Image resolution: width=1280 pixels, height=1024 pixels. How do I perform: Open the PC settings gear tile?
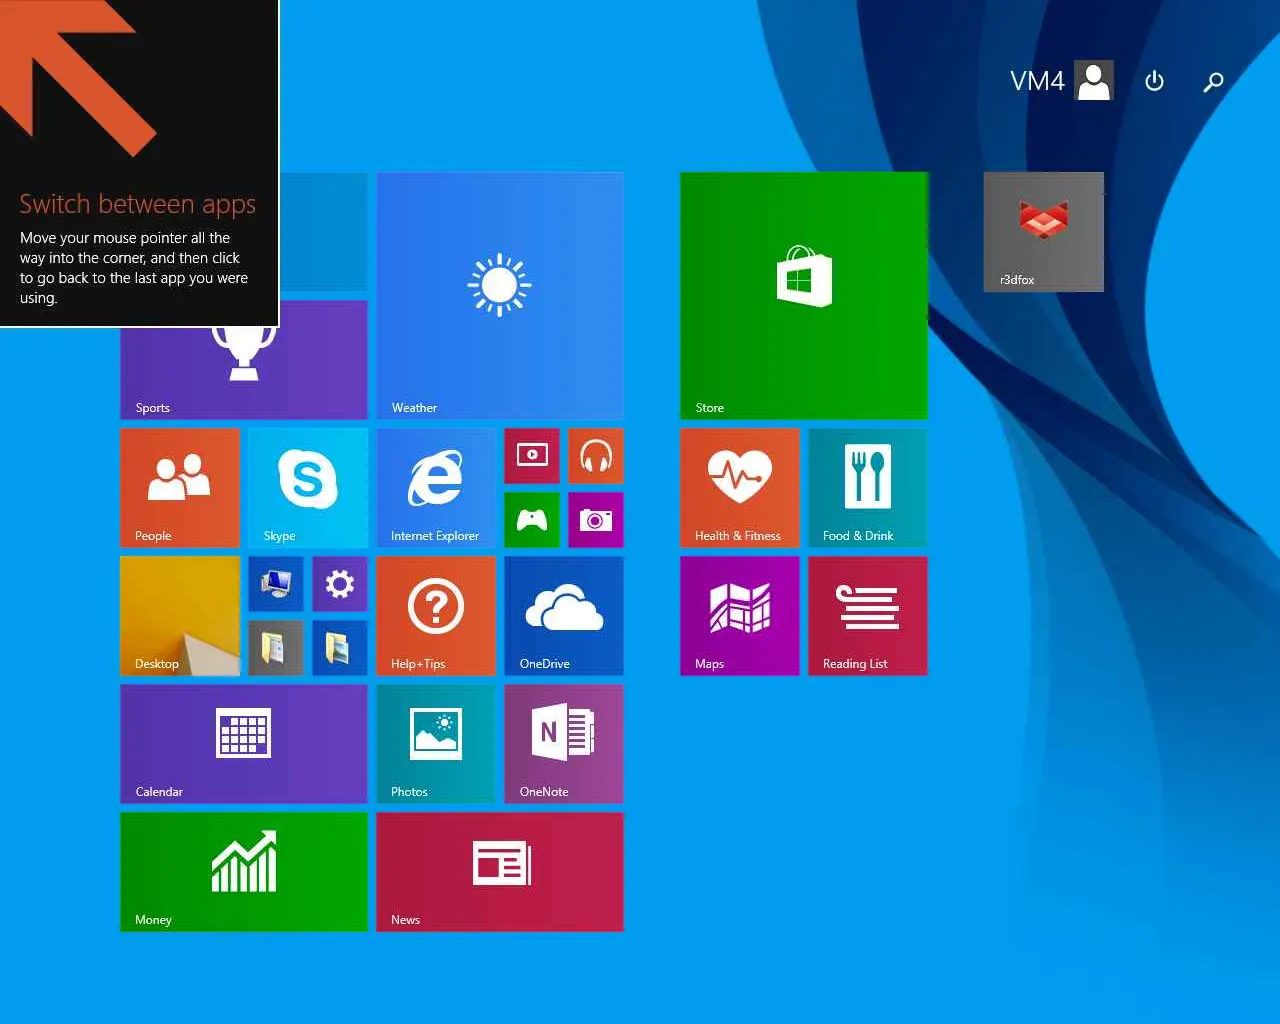pos(340,584)
